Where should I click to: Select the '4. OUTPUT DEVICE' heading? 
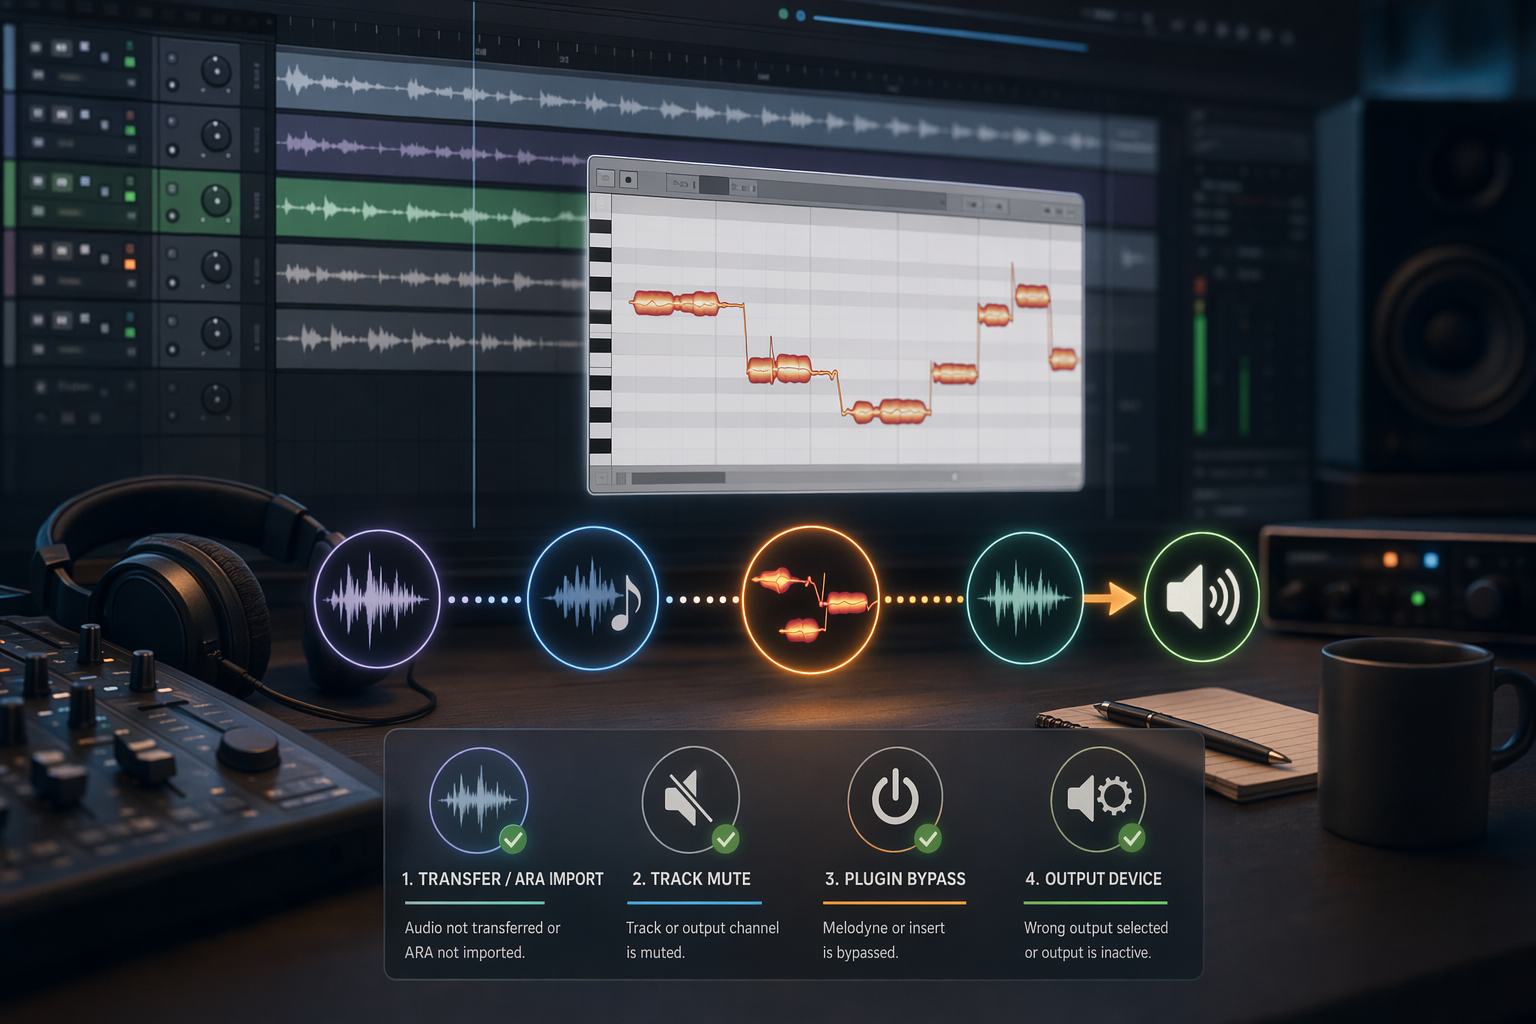point(1093,879)
